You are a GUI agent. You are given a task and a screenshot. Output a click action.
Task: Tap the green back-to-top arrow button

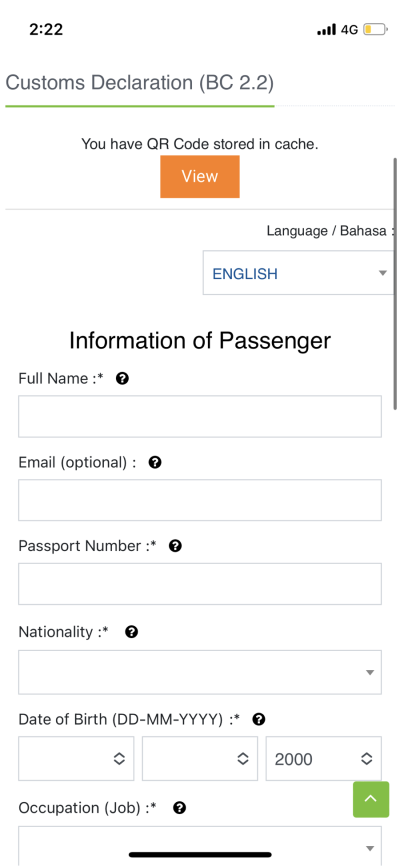(371, 799)
